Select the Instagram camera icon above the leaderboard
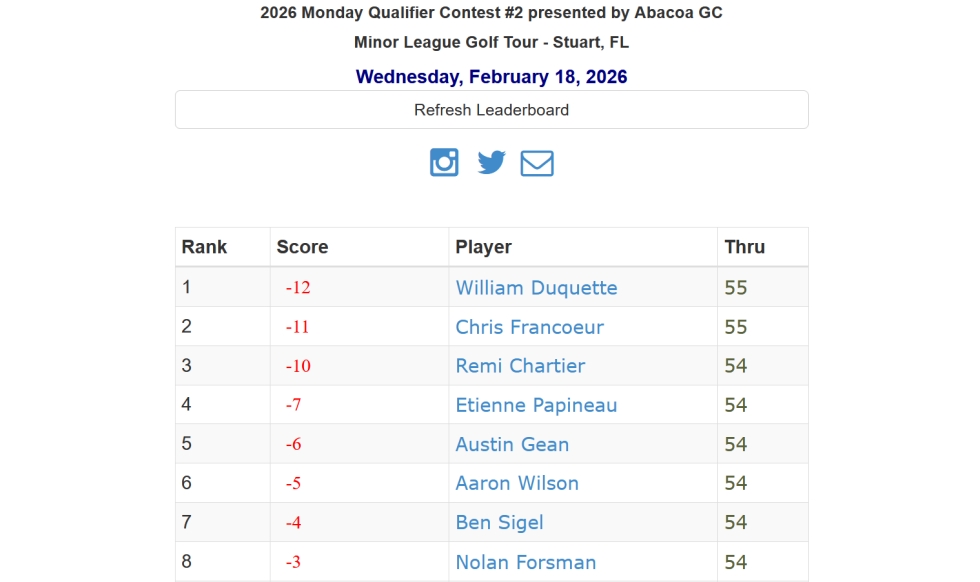The width and height of the screenshot is (980, 582). click(444, 161)
